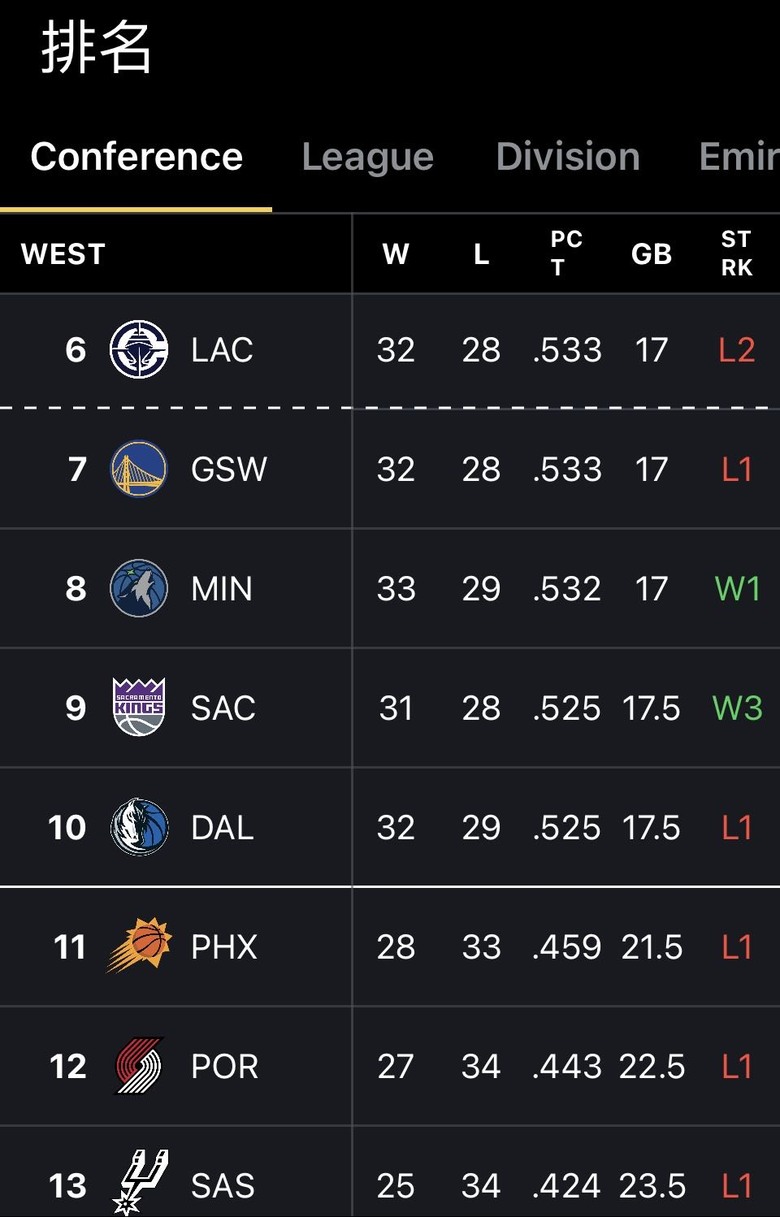This screenshot has height=1217, width=780.
Task: Open the GSW team name link
Action: (x=229, y=469)
